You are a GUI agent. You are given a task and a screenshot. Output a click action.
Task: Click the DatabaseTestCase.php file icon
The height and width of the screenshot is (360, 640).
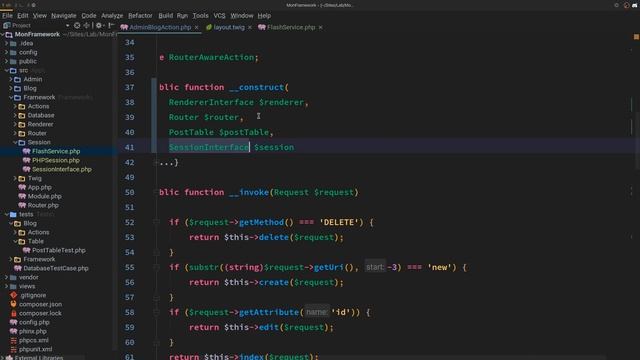(x=18, y=268)
